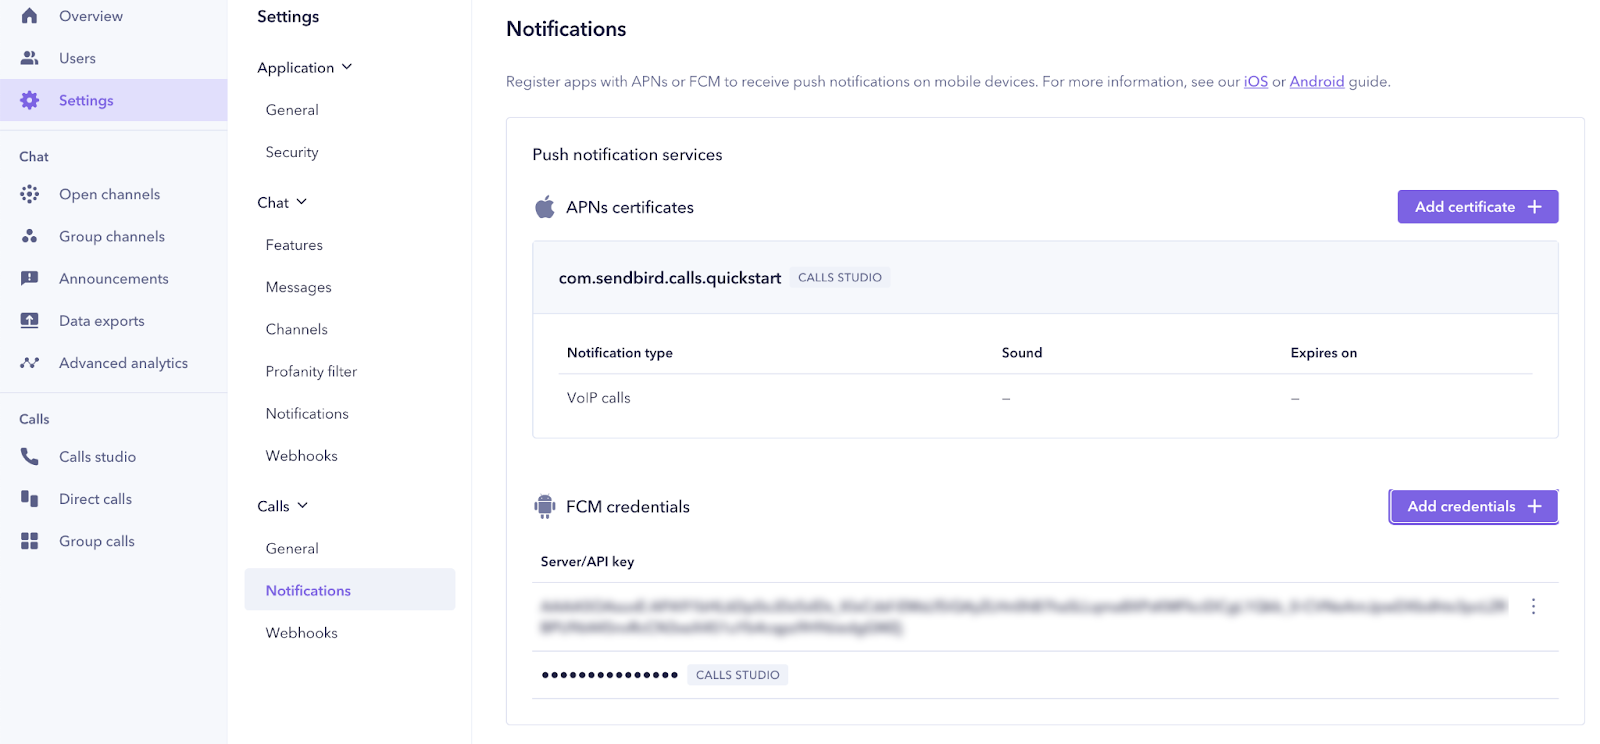Viewport: 1600px width, 744px height.
Task: Click the Users people icon
Action: tap(30, 58)
